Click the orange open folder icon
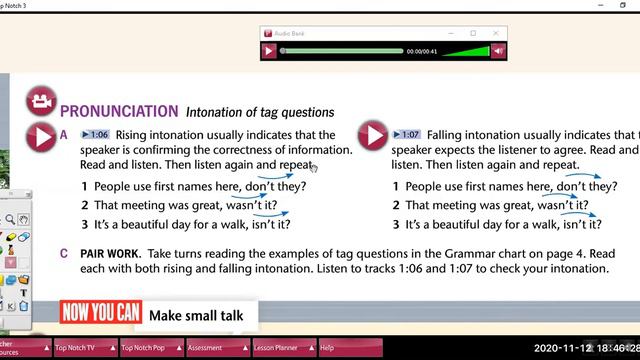This screenshot has width=640, height=360. pos(24,280)
